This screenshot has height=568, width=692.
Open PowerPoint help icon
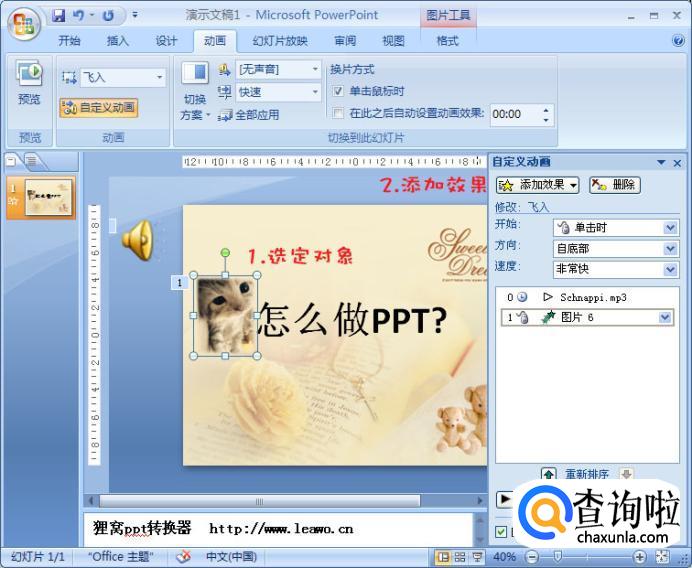[678, 41]
